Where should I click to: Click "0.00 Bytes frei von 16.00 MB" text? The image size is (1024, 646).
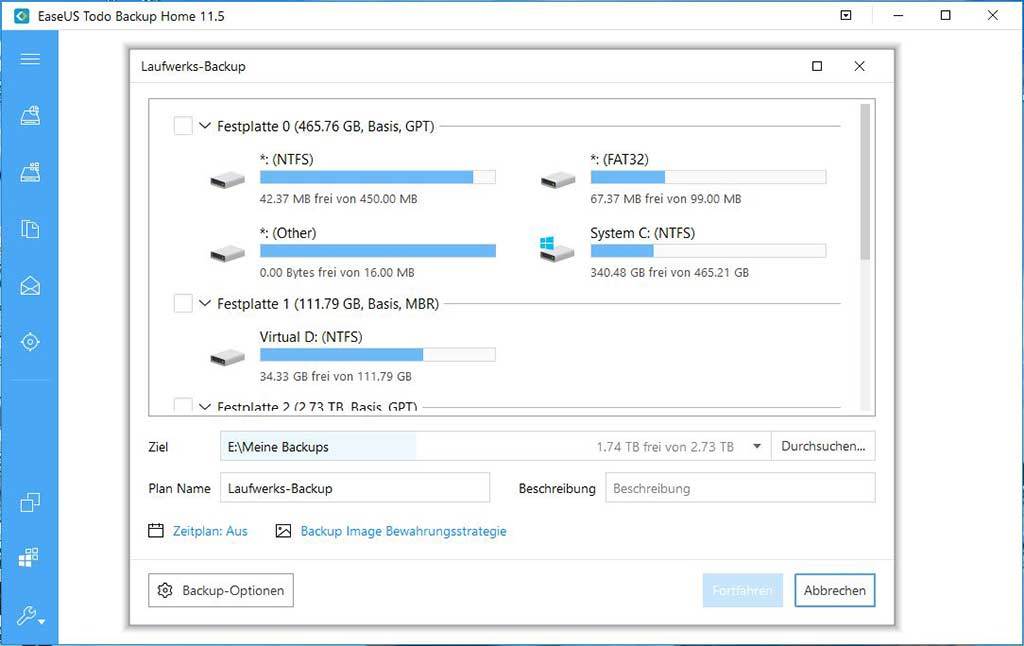coord(337,272)
